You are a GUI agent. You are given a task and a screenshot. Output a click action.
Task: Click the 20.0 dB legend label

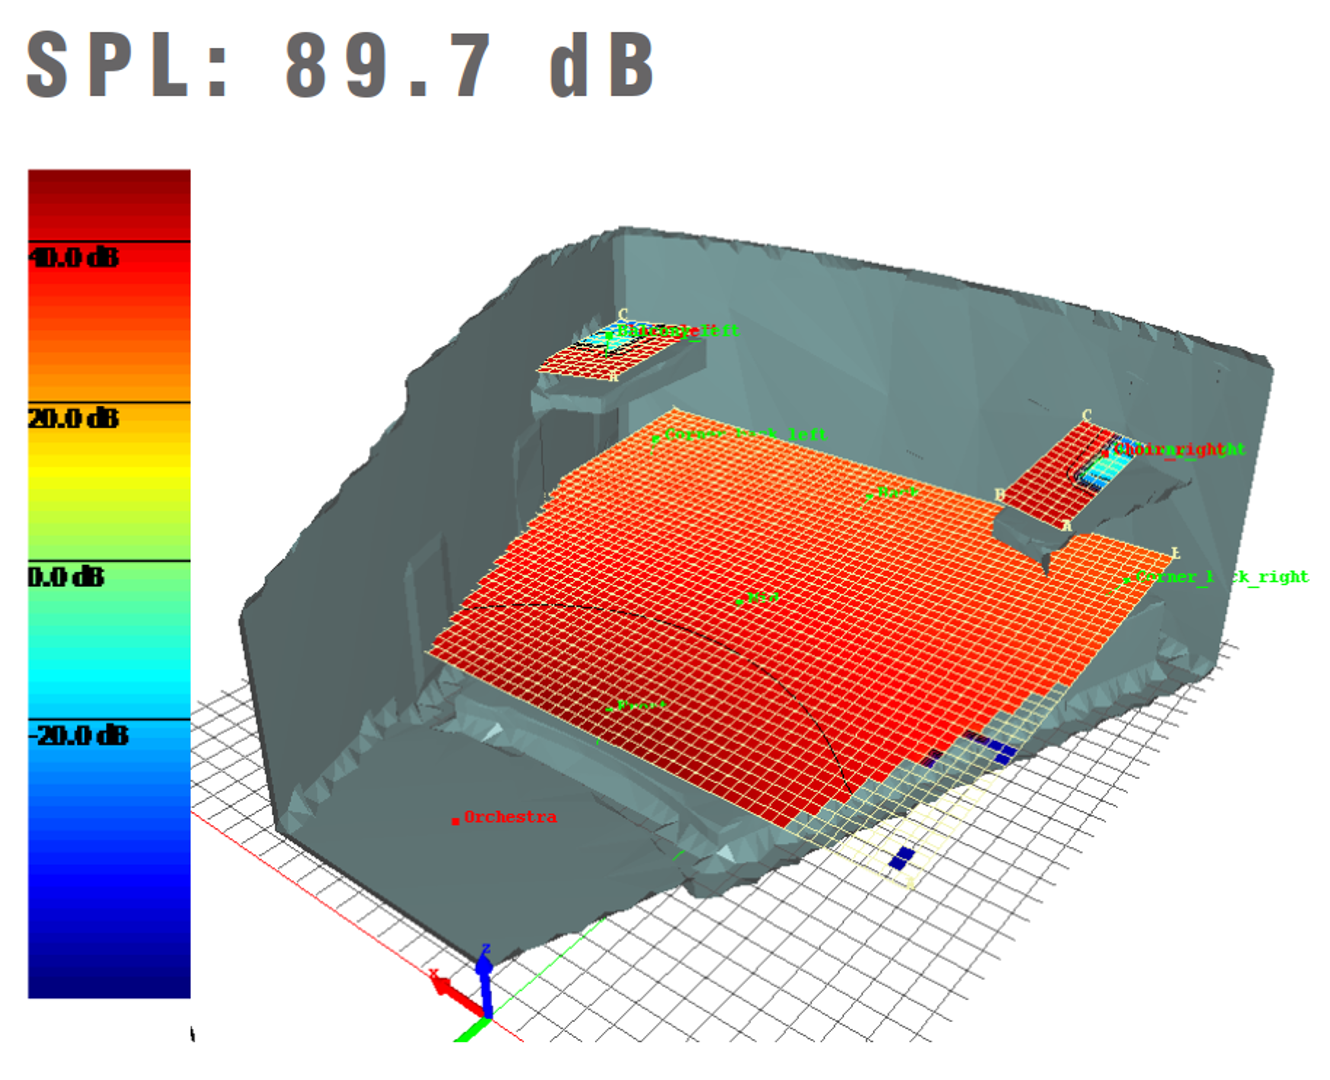74,418
